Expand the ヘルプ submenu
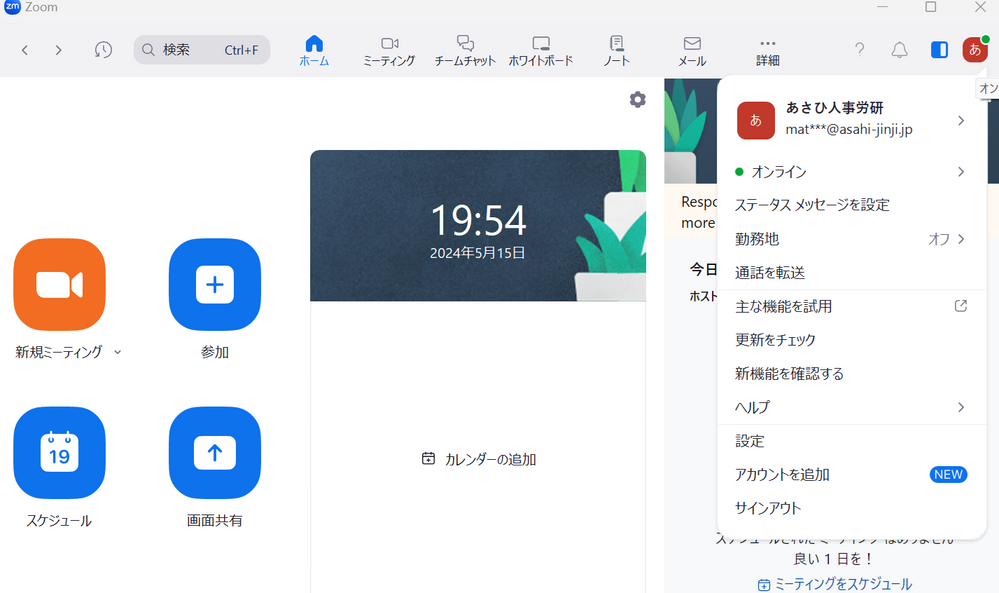The width and height of the screenshot is (999, 593). 960,407
